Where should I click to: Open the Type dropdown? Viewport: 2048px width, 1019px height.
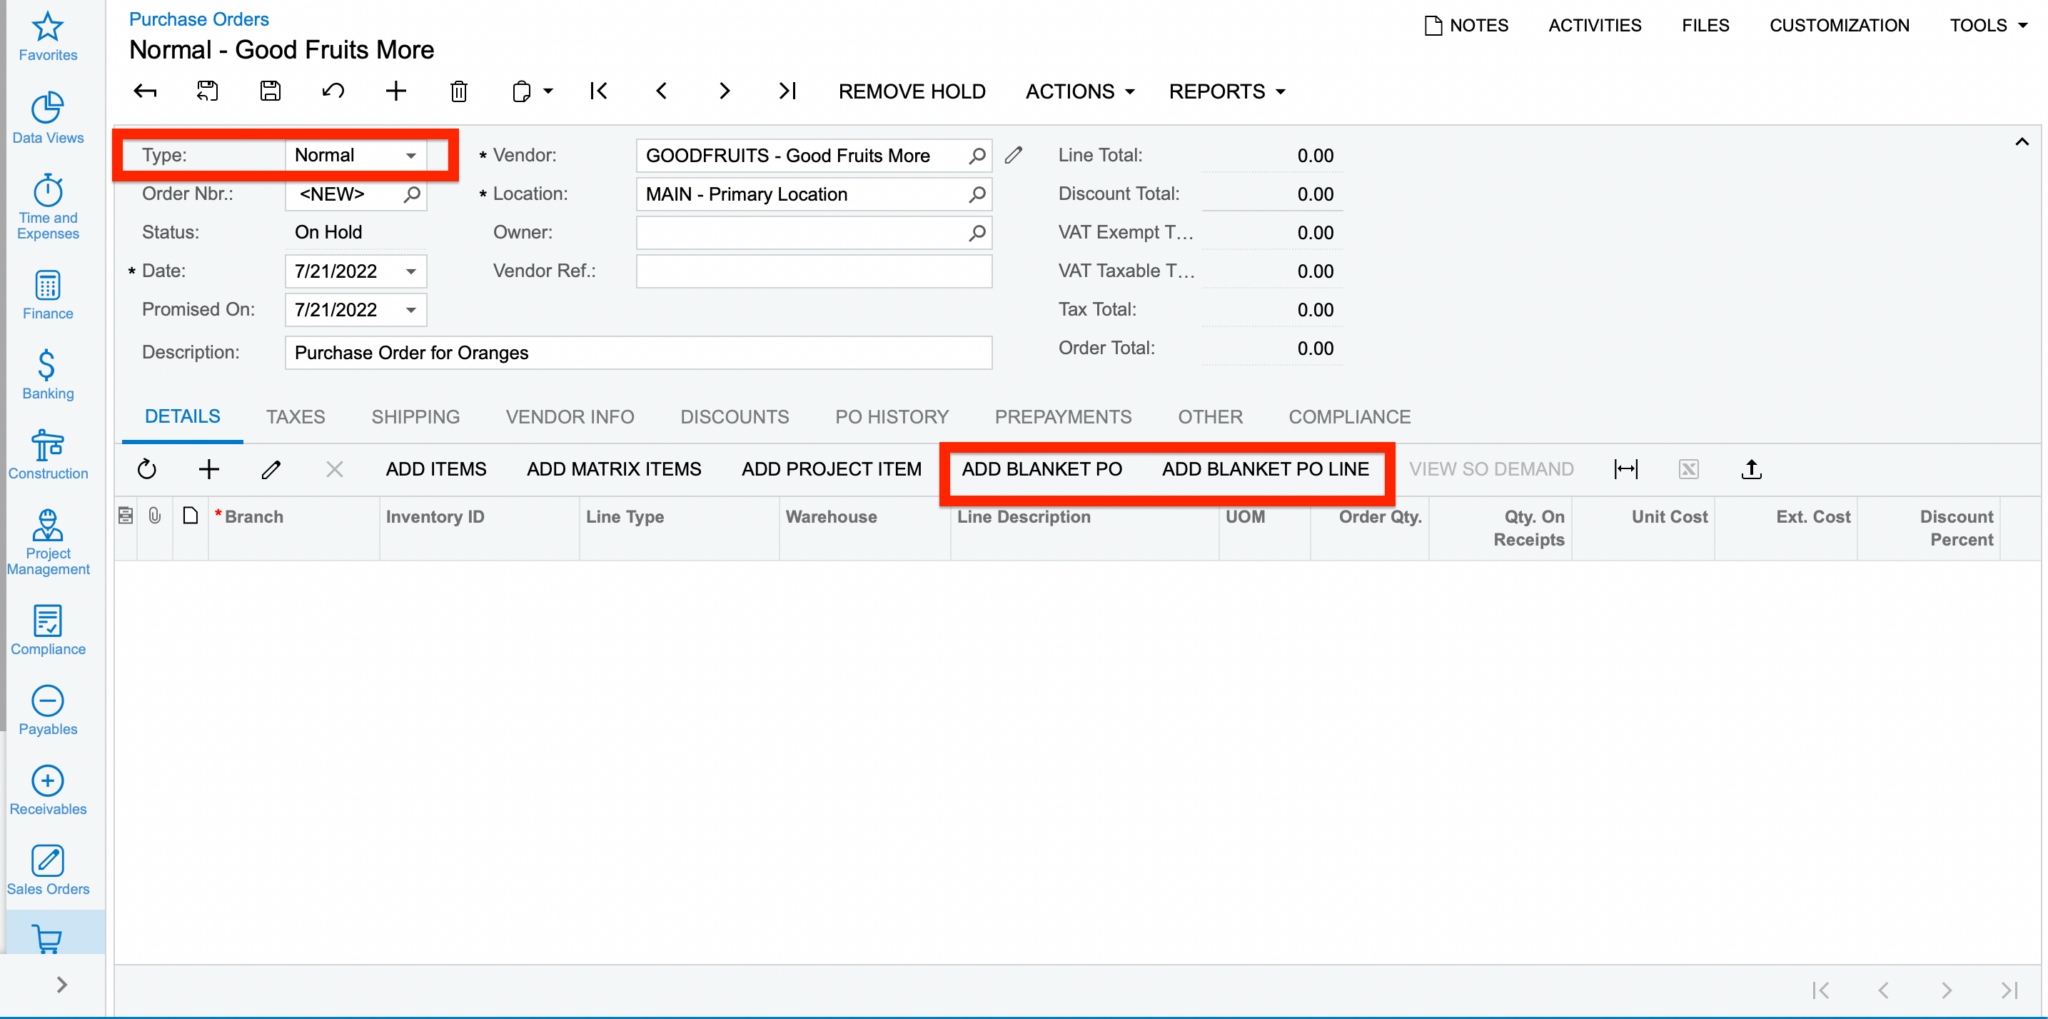coord(410,155)
